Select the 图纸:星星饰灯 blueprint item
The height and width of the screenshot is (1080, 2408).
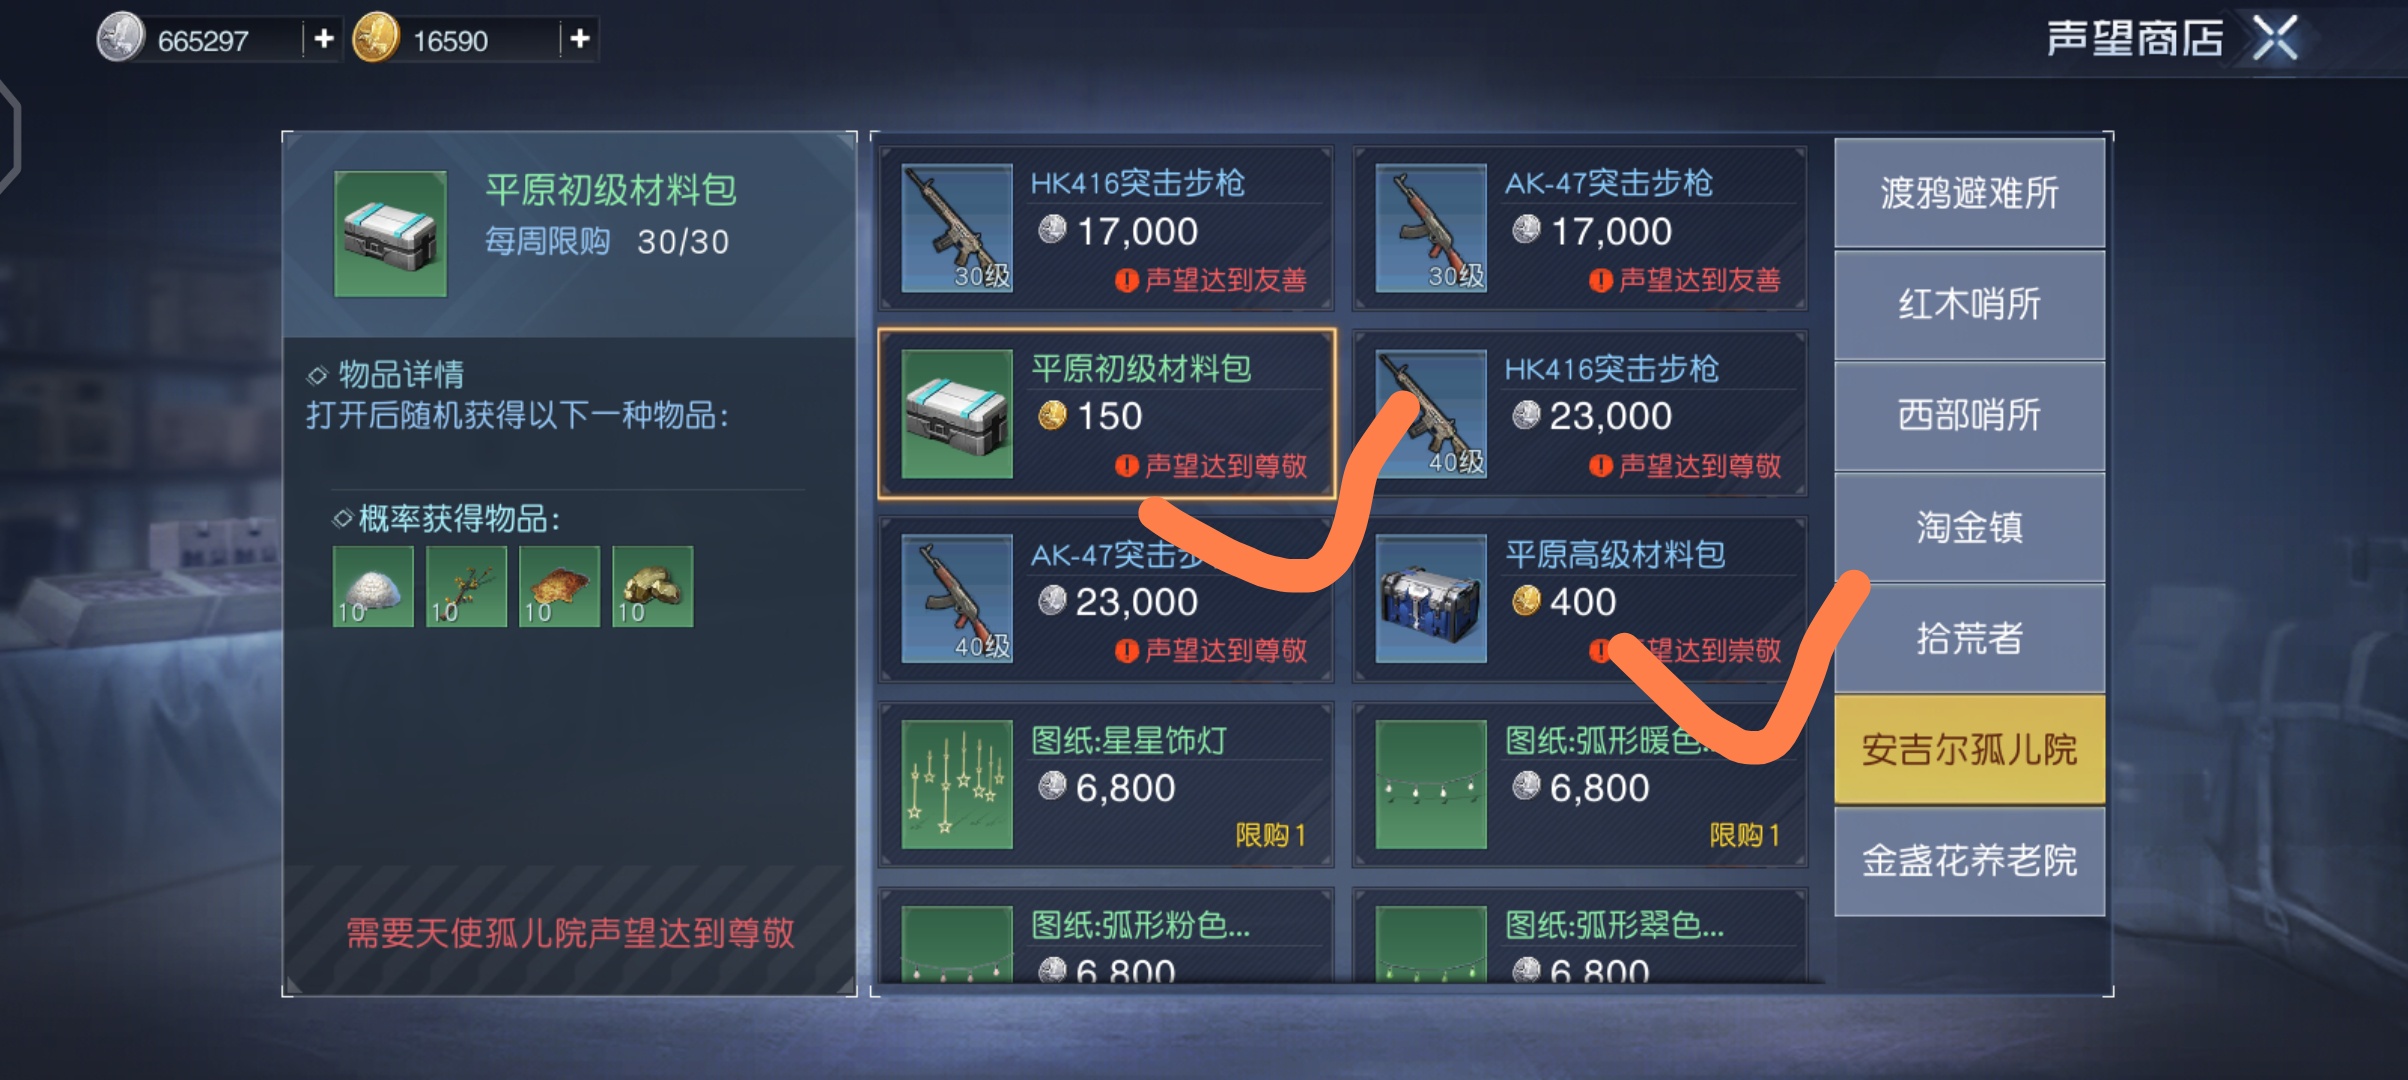[1106, 785]
